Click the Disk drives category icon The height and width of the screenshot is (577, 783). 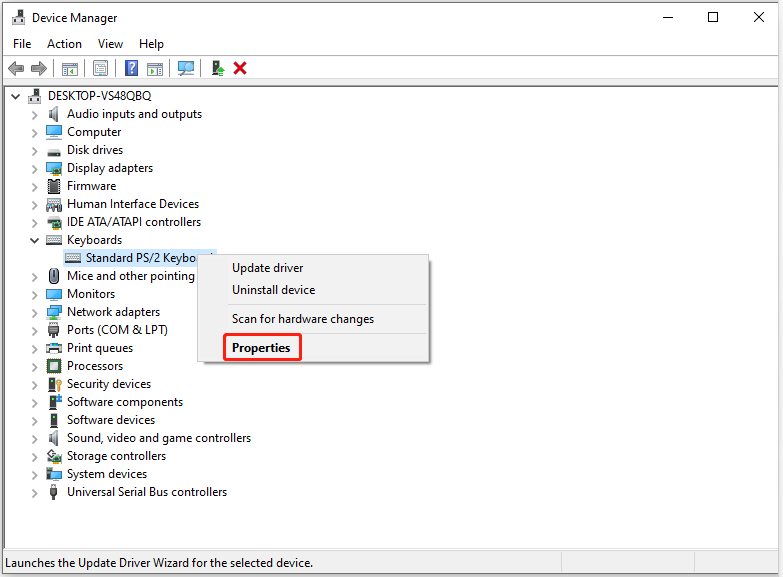pyautogui.click(x=54, y=151)
